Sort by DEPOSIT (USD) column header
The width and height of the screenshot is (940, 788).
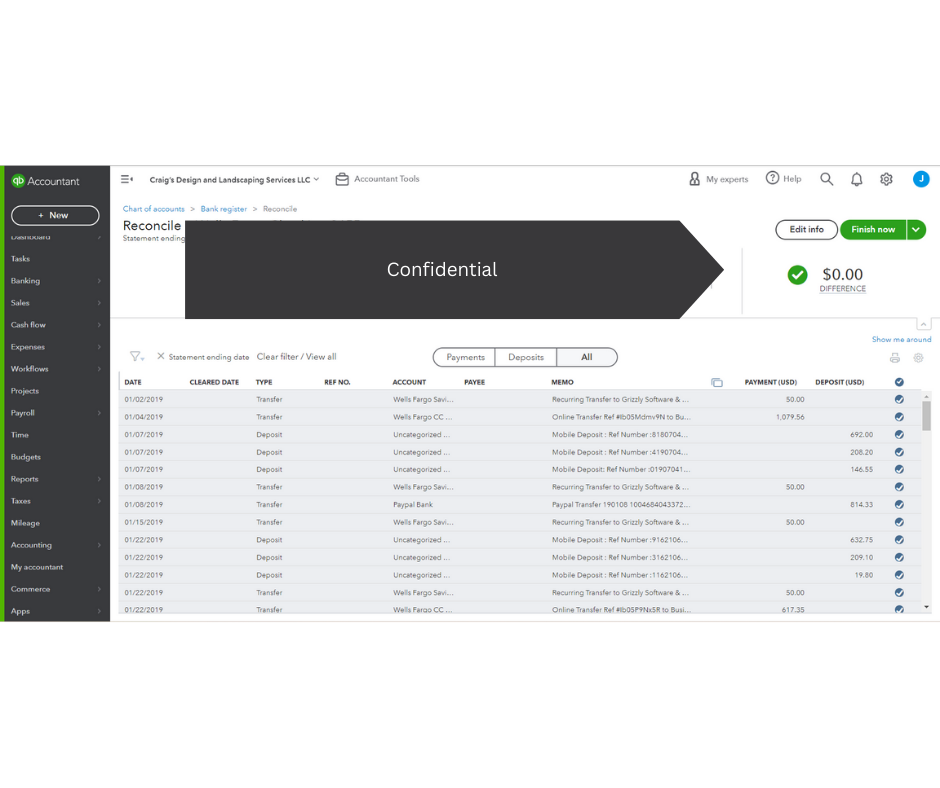click(839, 383)
